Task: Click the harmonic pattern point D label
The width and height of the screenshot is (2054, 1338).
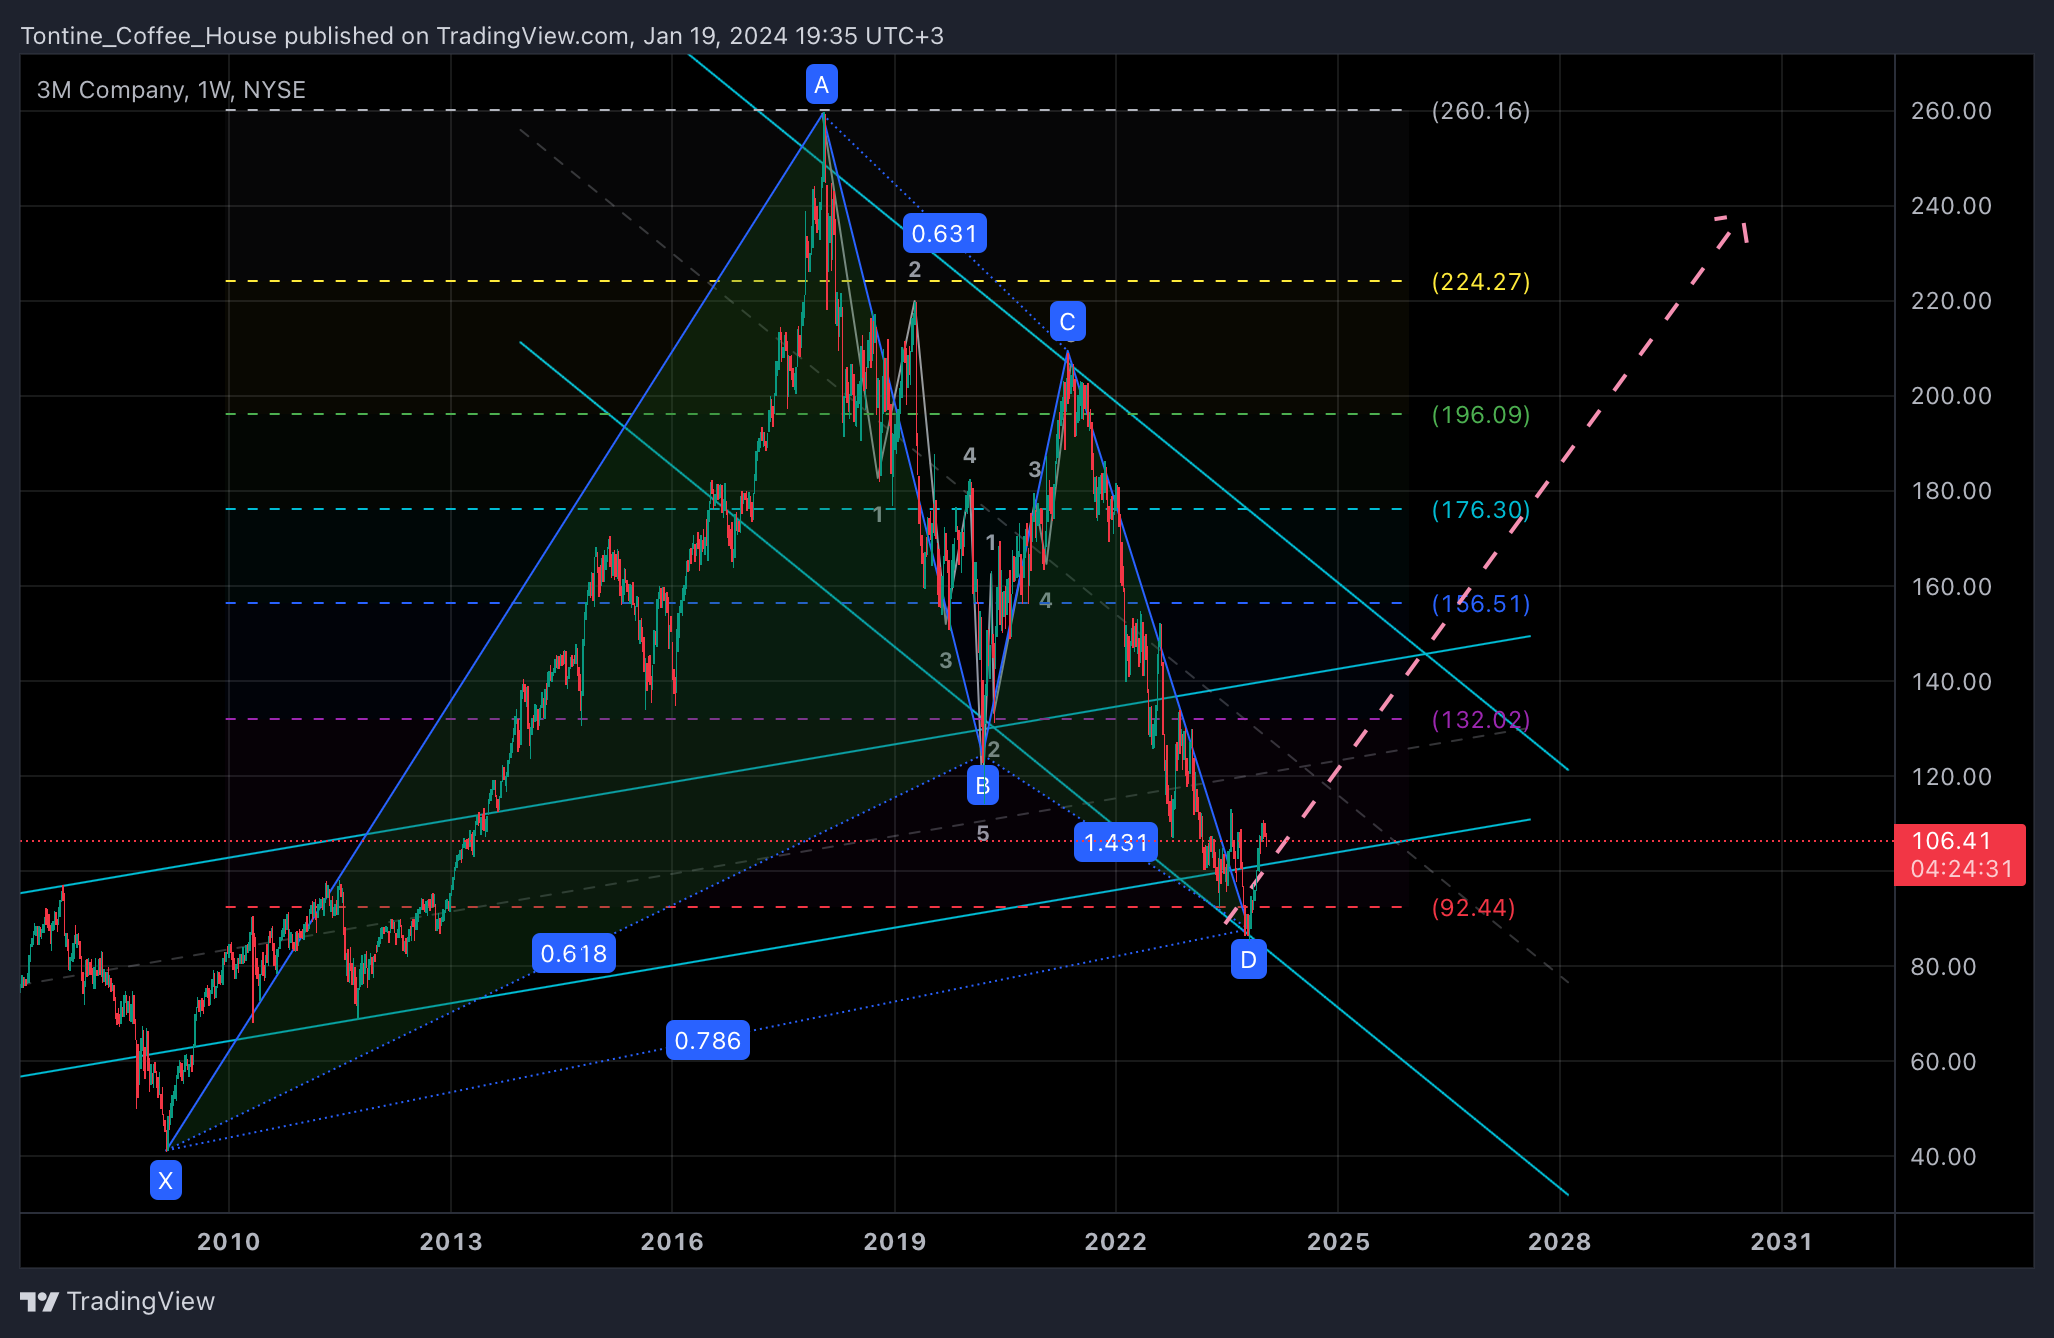Action: tap(1249, 960)
